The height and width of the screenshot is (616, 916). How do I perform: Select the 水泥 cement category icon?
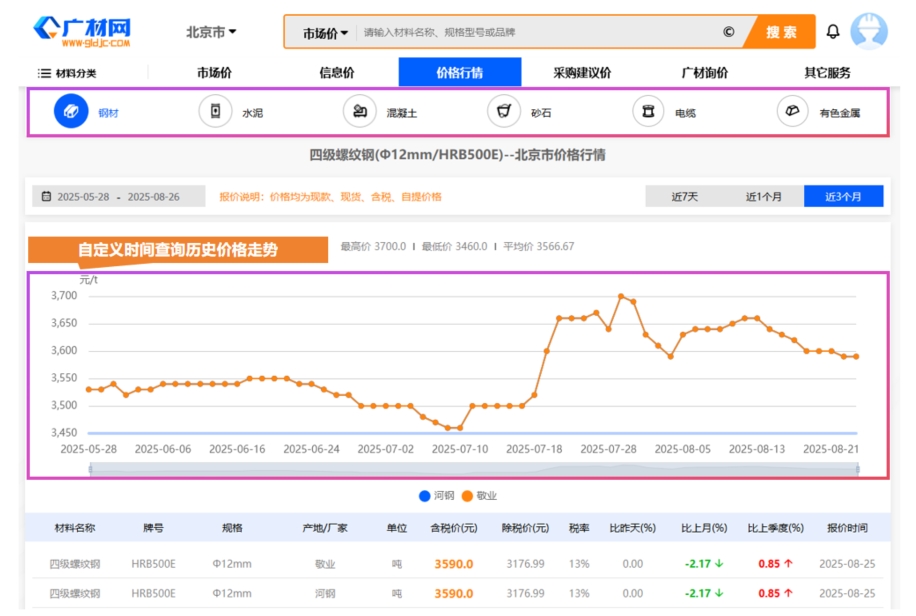[215, 112]
